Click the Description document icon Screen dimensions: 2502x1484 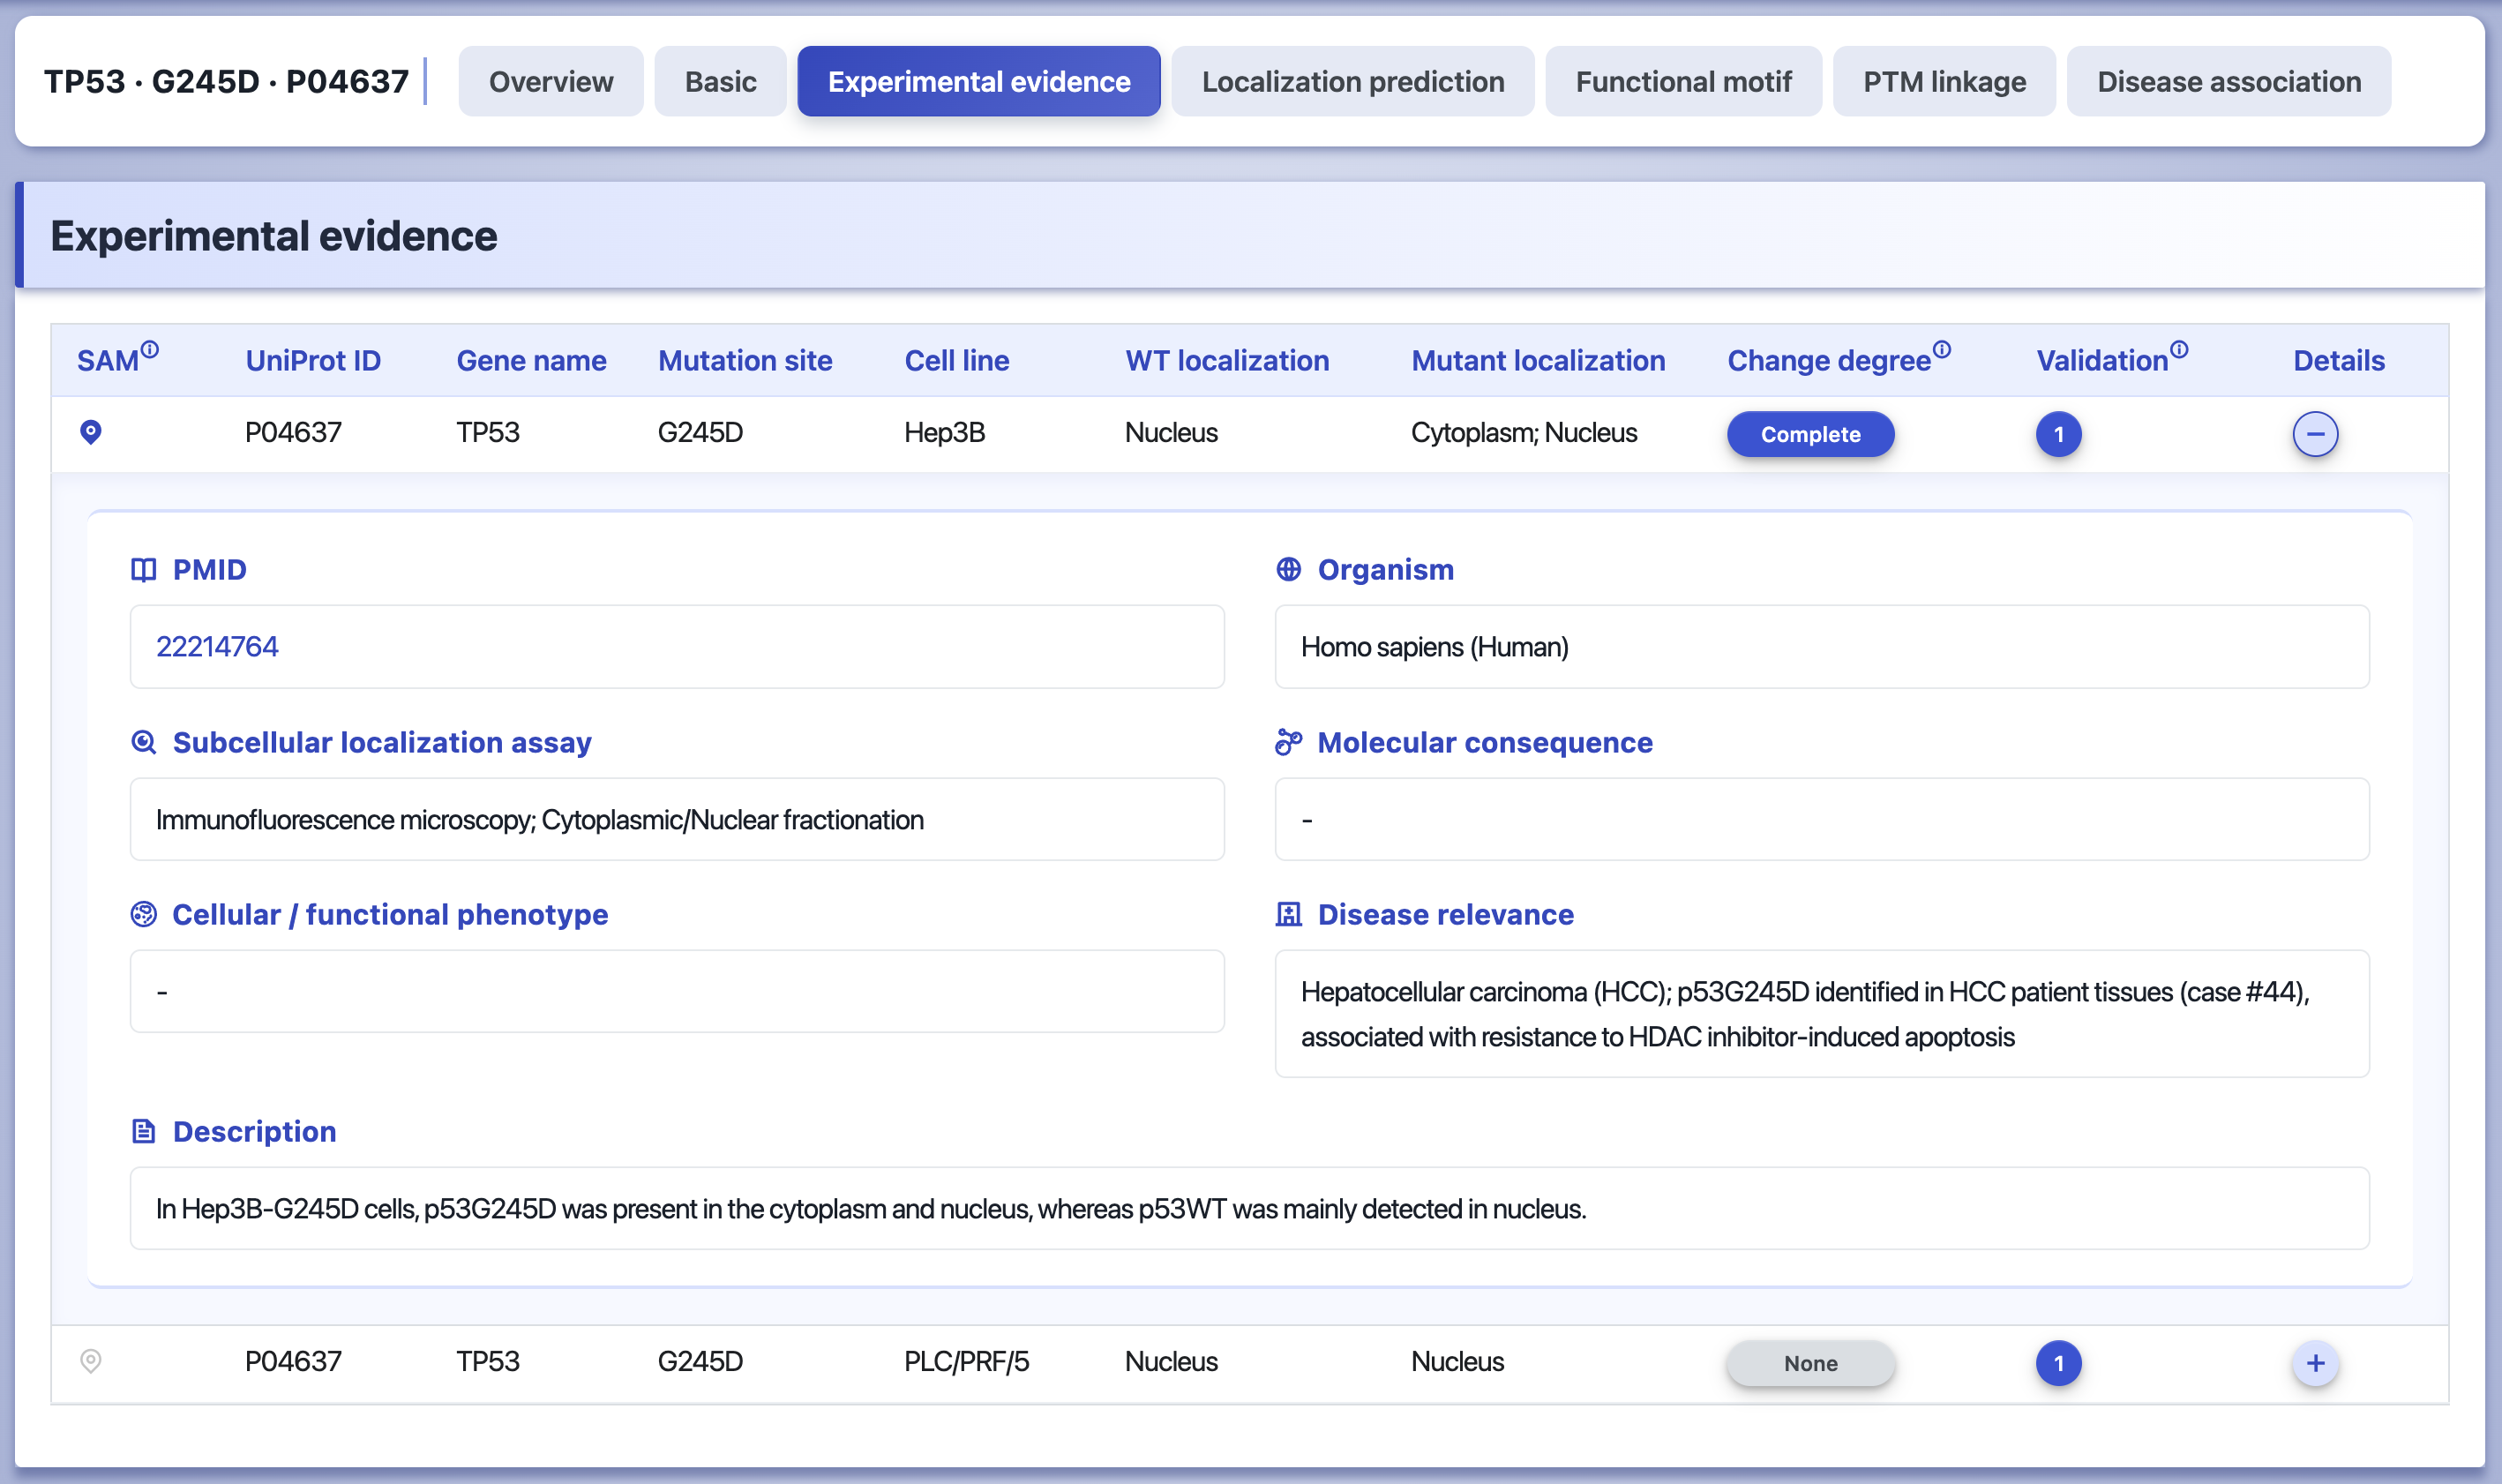coord(144,1132)
